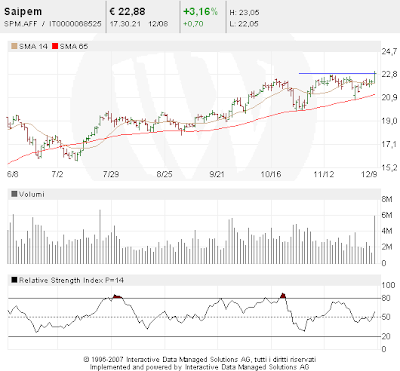Click the 2M volume axis label
The image size is (400, 371).
387,247
